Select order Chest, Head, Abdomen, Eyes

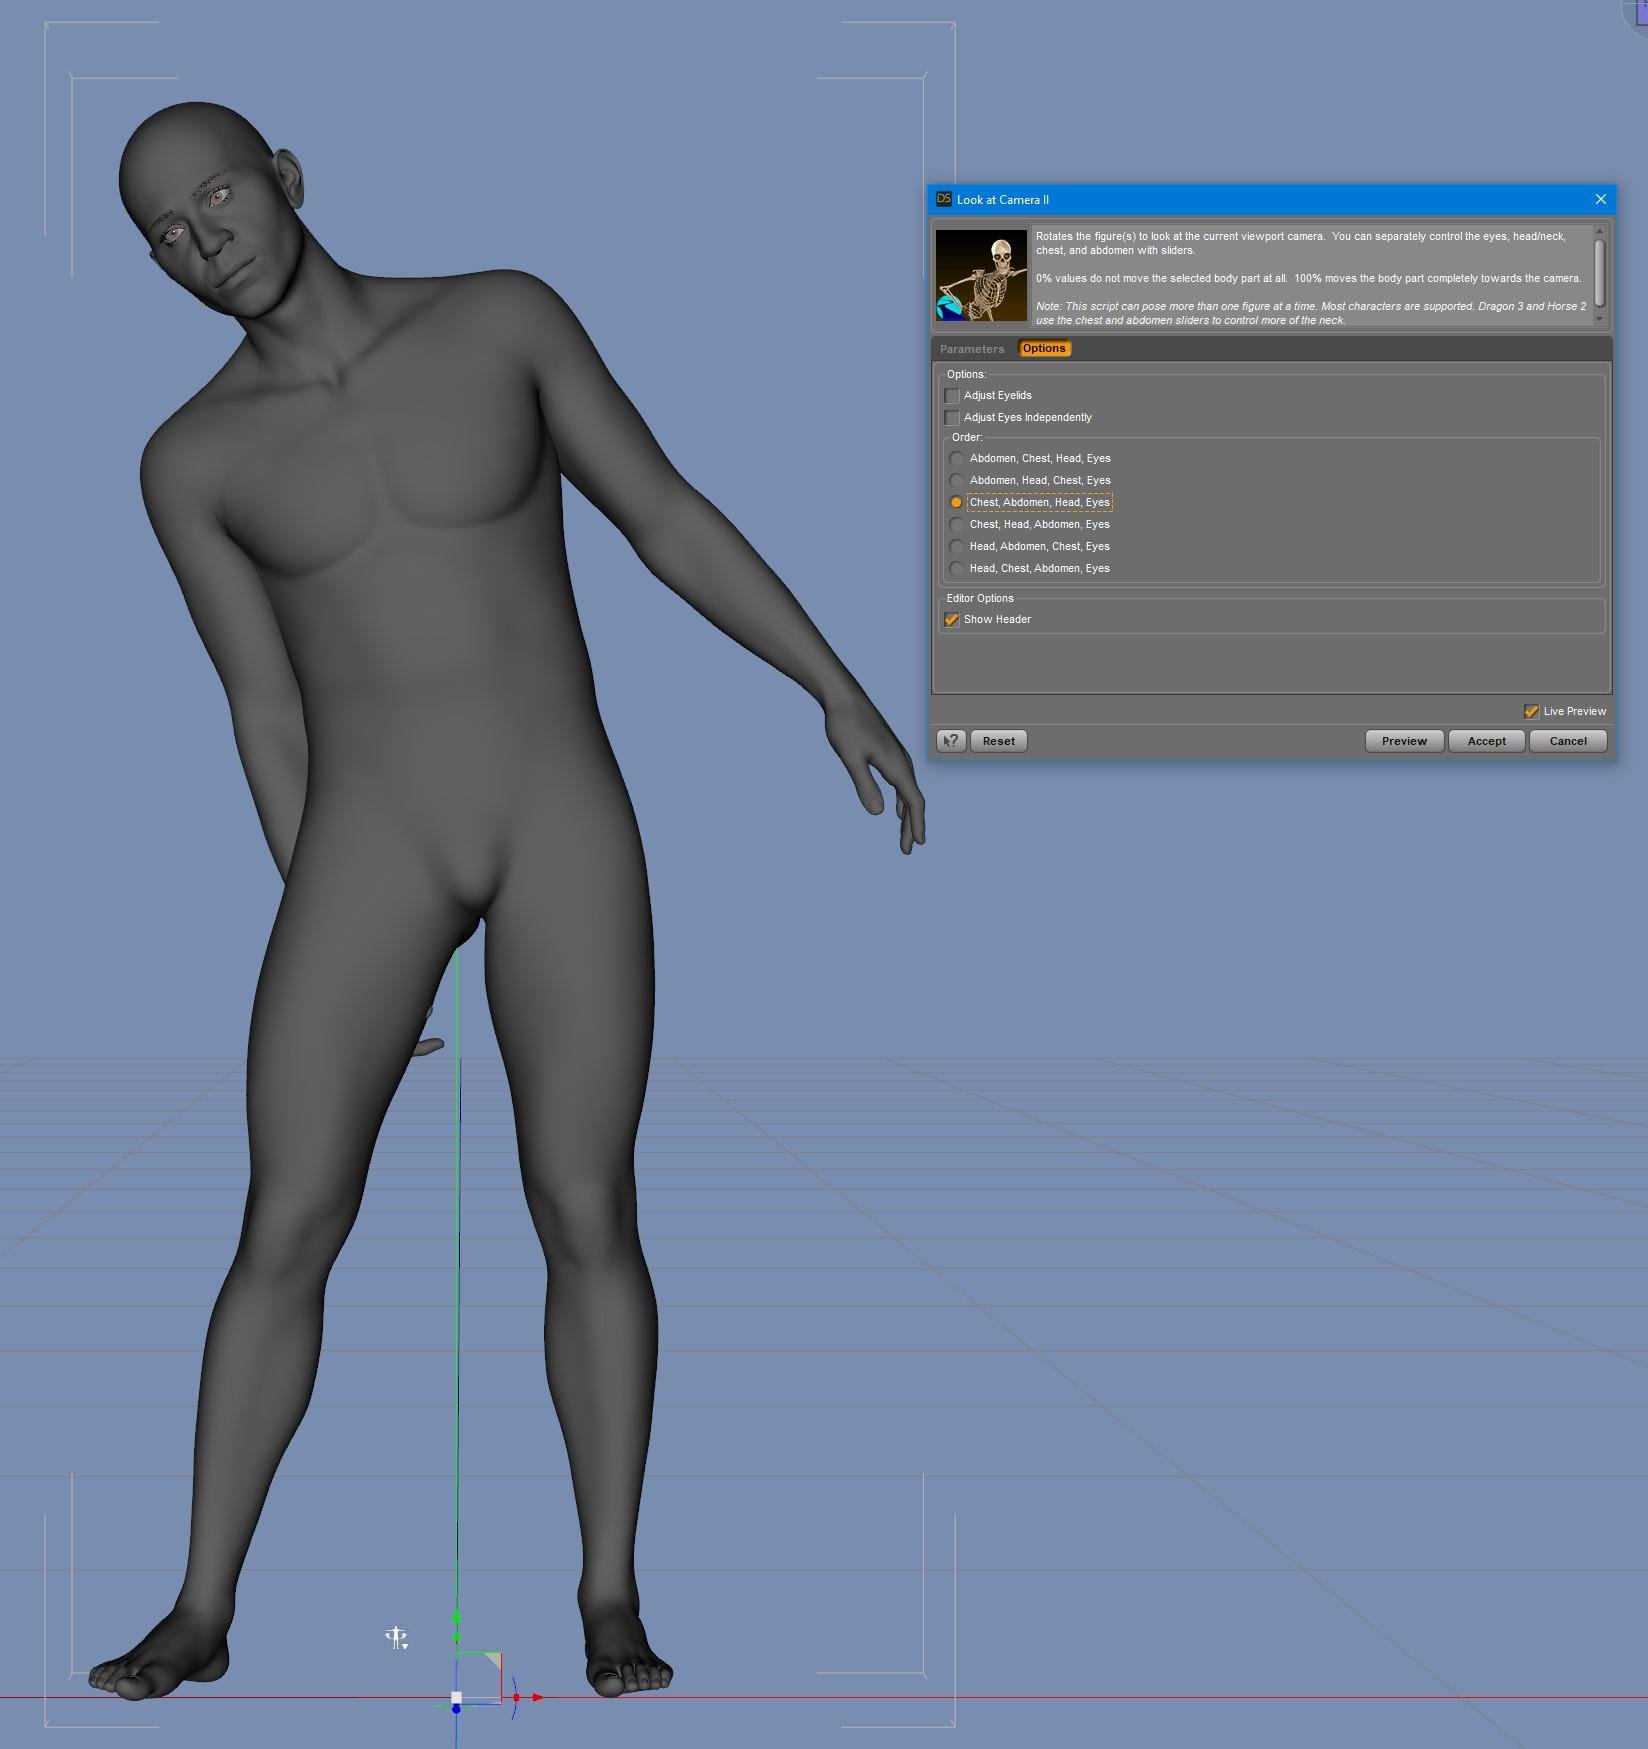(x=957, y=525)
